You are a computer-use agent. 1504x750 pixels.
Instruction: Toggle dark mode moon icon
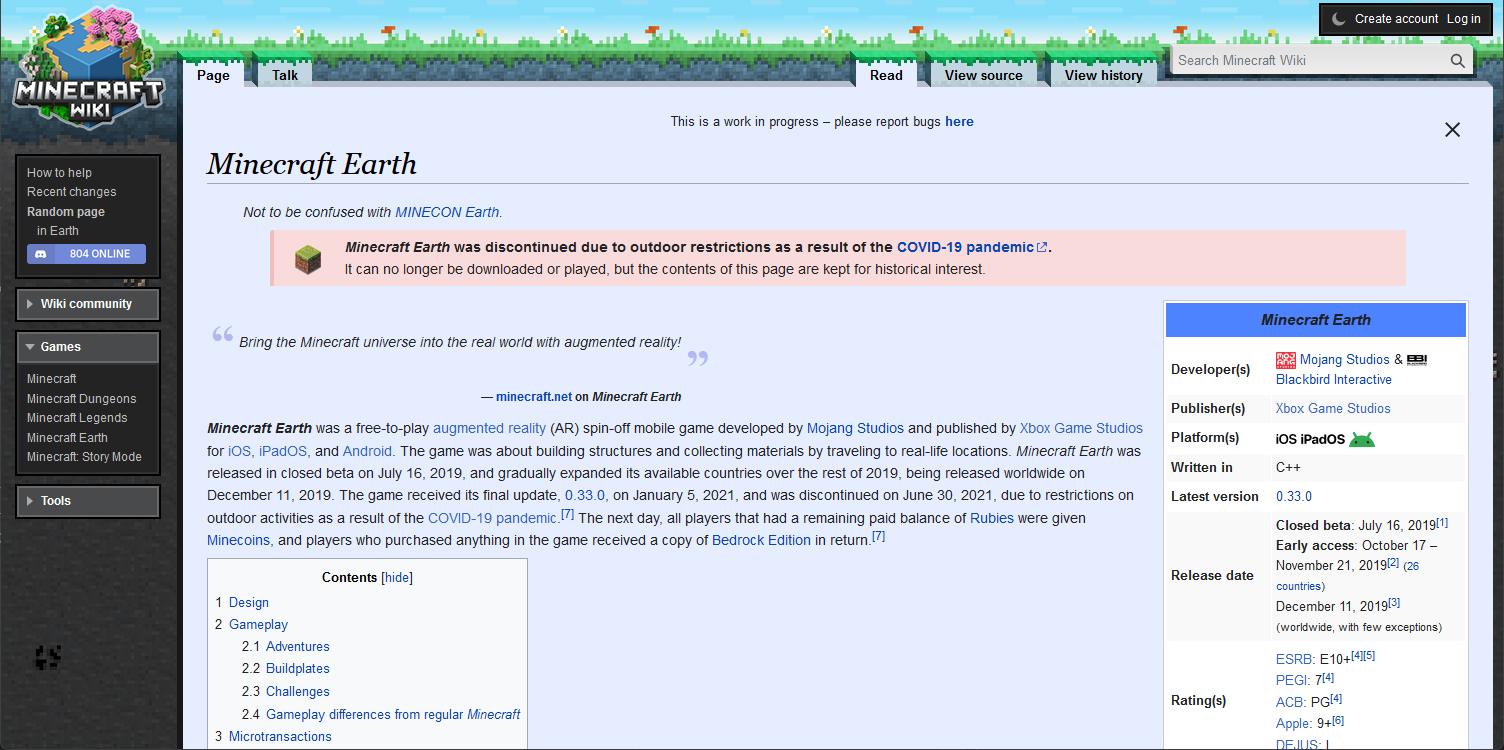click(x=1338, y=19)
